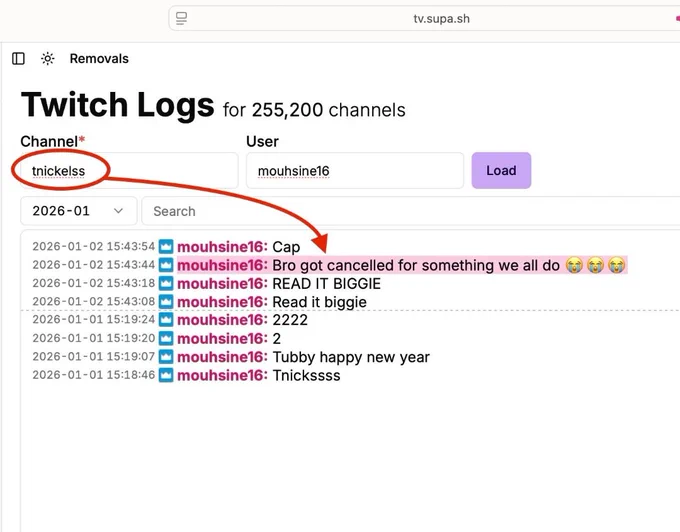Toggle the sidebar panel icon

18,59
